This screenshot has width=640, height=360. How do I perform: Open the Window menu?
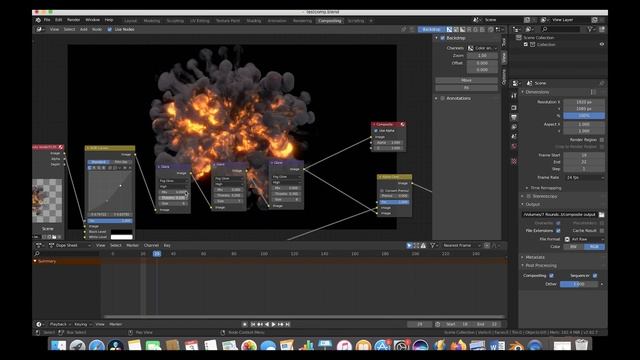coord(92,20)
